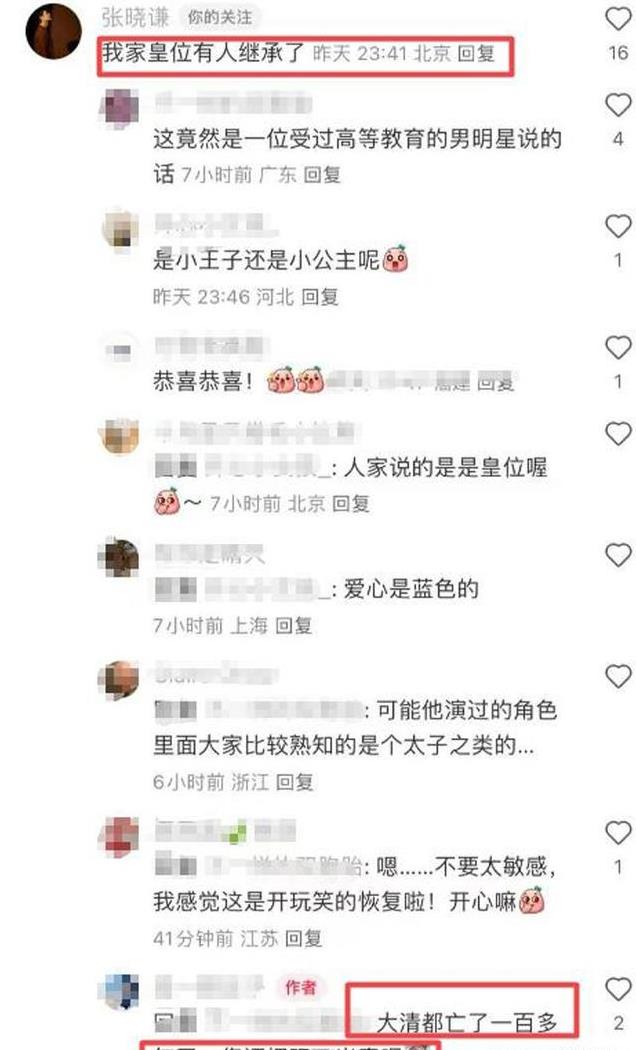Tap the 作者 badge on the last comment
This screenshot has width=636, height=1050.
click(x=301, y=986)
